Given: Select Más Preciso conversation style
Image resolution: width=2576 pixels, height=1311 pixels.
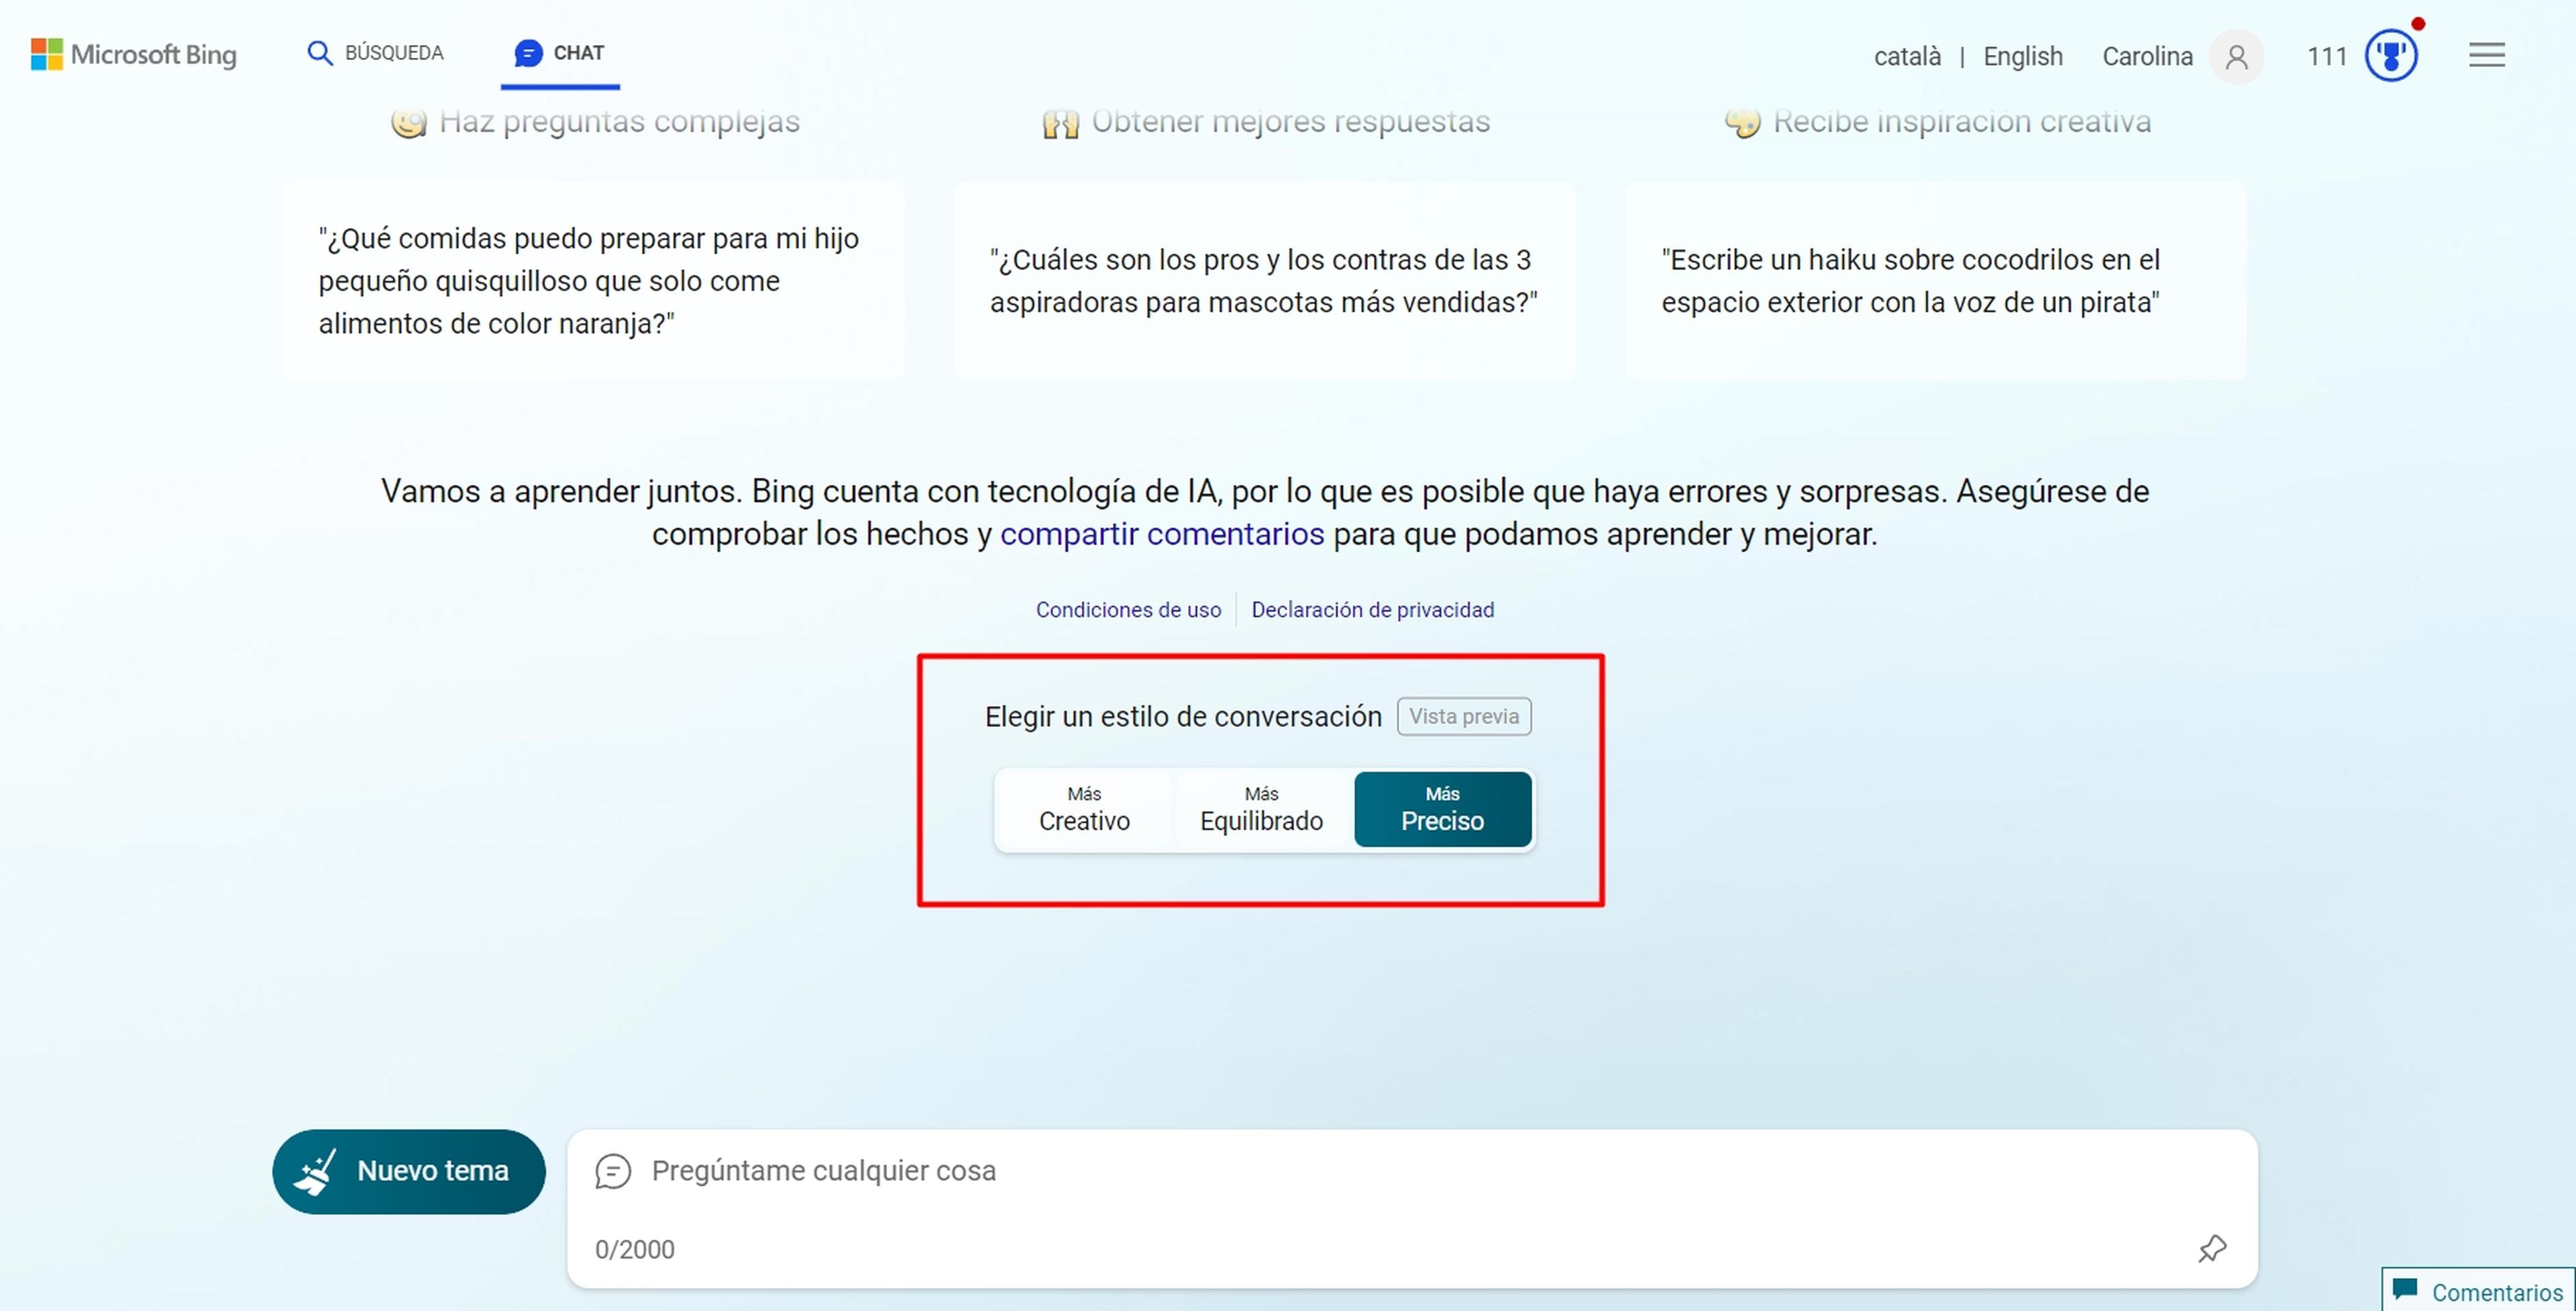Looking at the screenshot, I should coord(1442,809).
